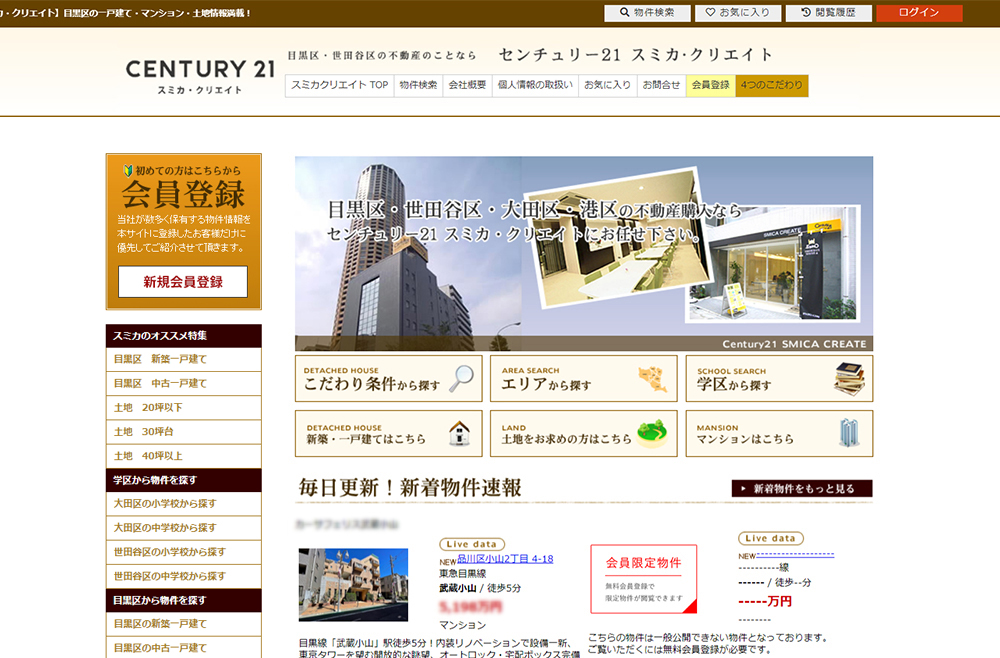Click the Live data badge above 品川区小山 listing

(x=472, y=545)
